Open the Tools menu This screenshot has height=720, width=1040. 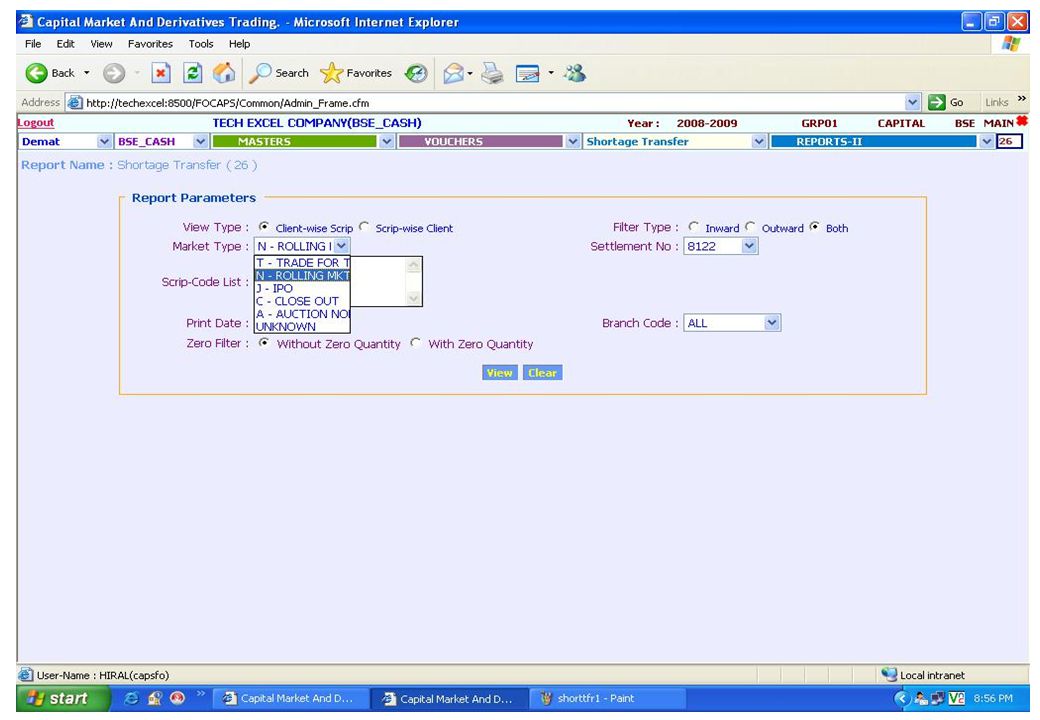click(x=200, y=44)
